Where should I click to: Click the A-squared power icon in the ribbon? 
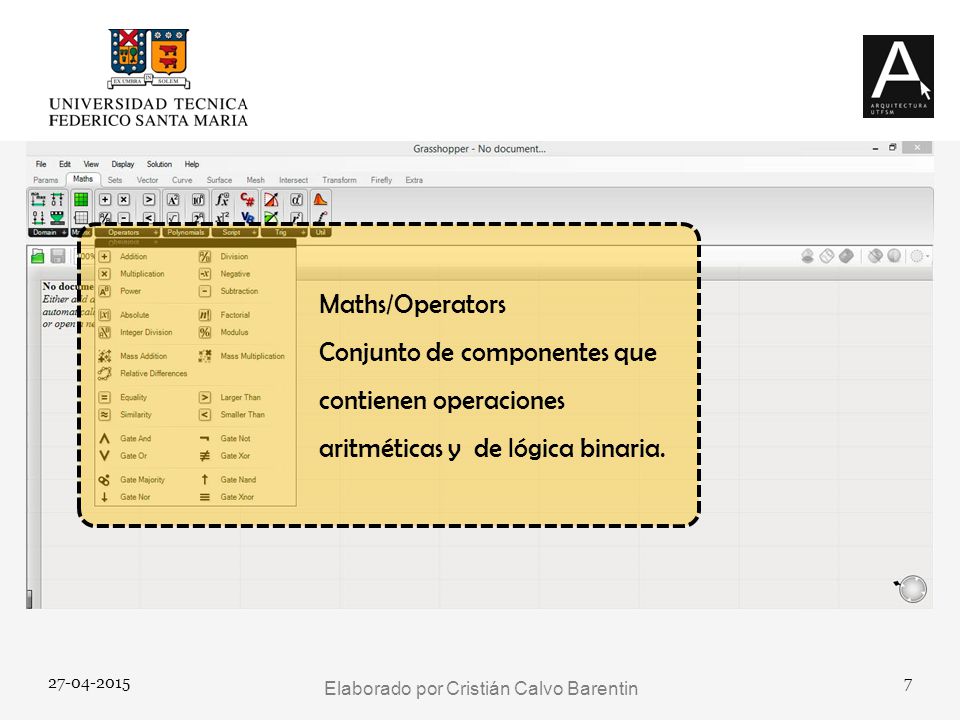tap(173, 200)
